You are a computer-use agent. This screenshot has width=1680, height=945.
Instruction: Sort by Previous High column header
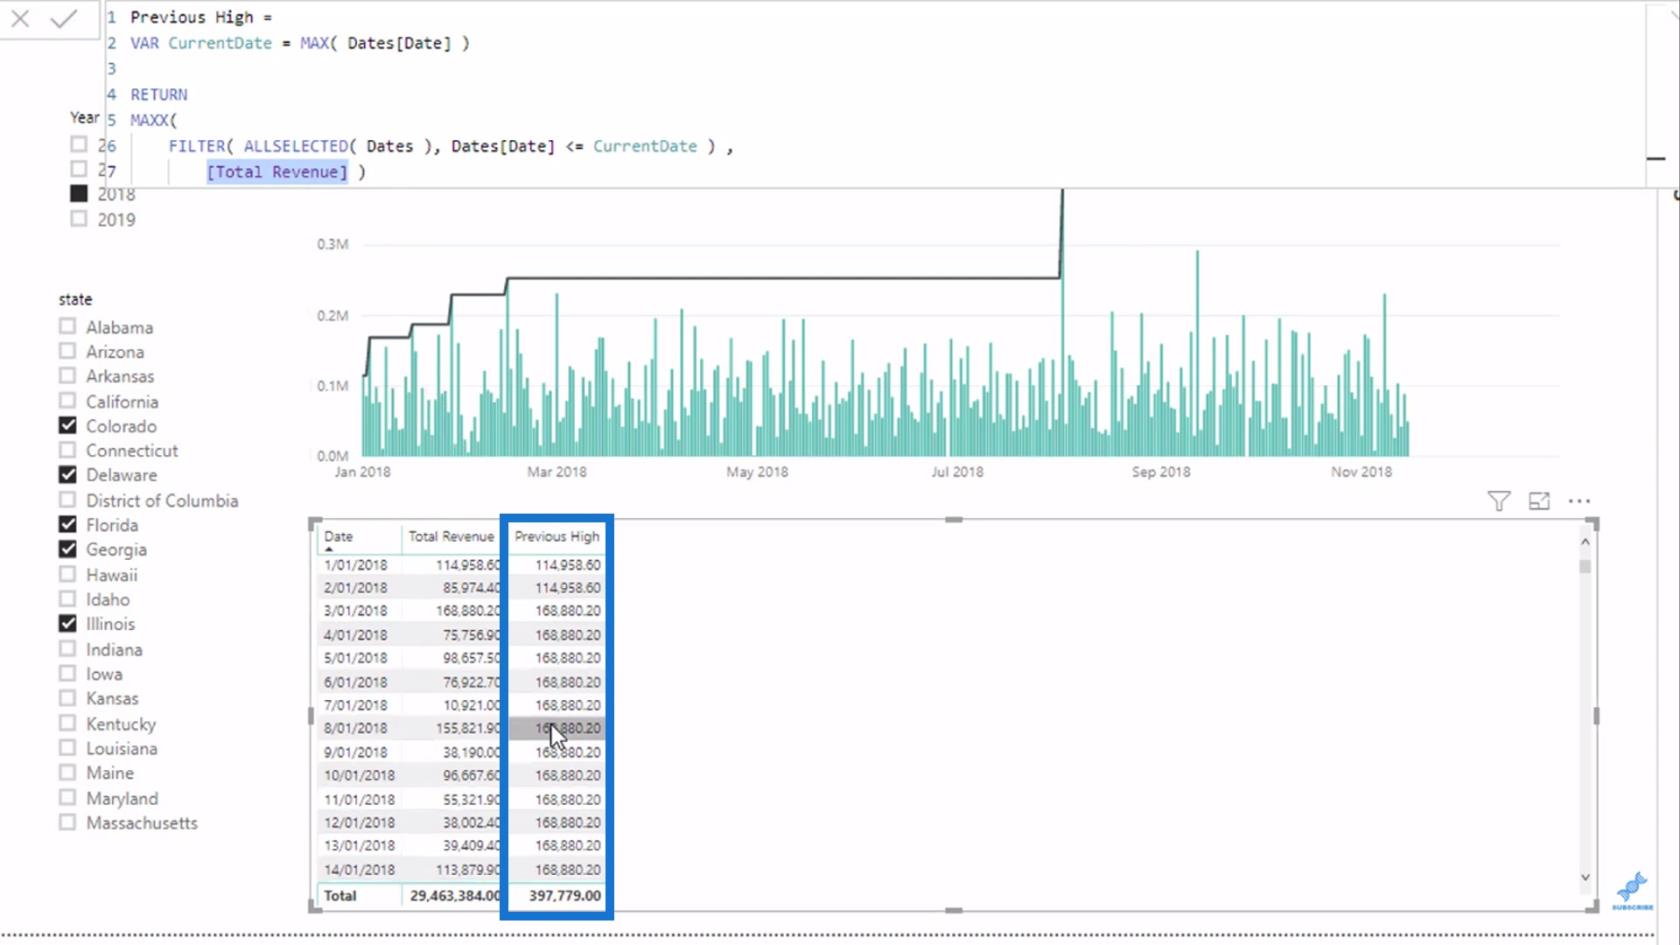[557, 536]
